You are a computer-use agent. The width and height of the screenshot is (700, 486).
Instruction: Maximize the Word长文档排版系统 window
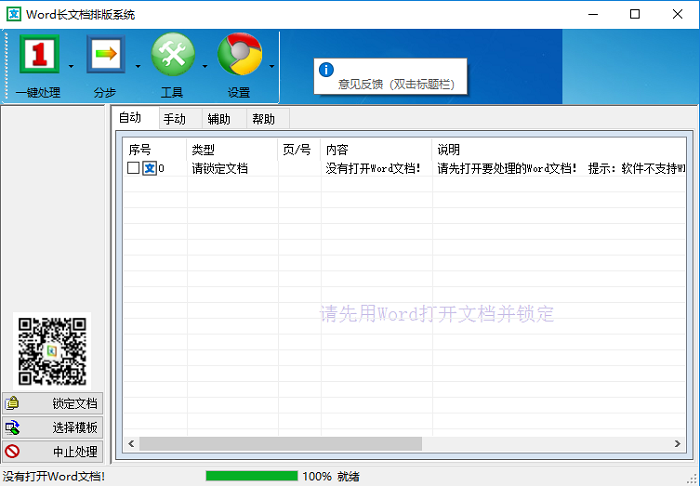[635, 14]
